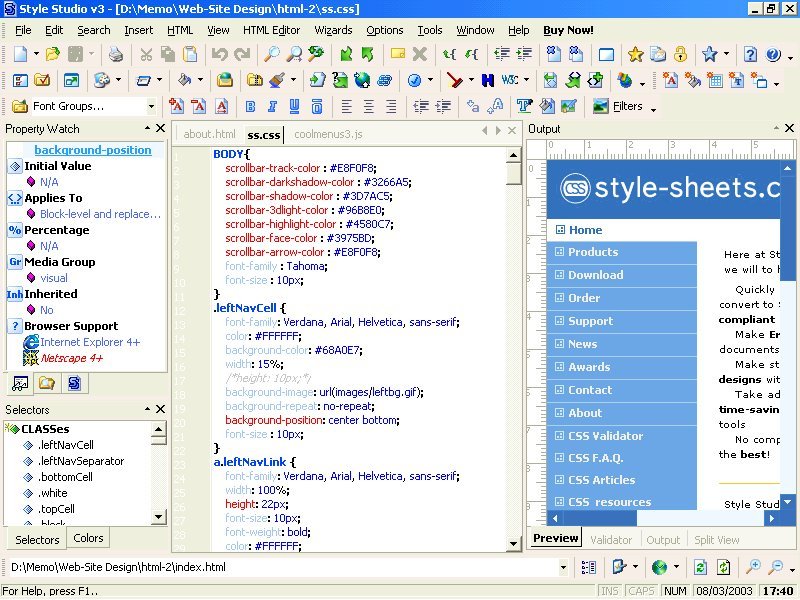Toggle the INS status indicator
This screenshot has height=600, width=800.
610,591
